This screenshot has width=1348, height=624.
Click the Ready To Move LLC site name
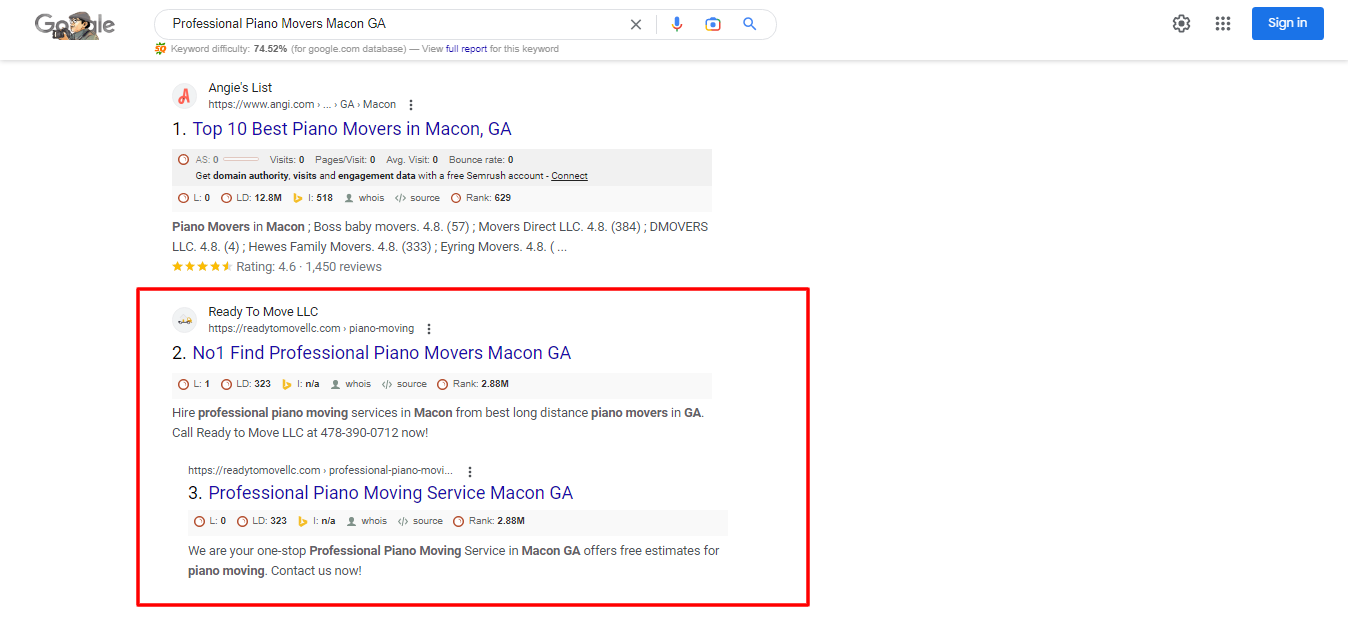click(263, 312)
